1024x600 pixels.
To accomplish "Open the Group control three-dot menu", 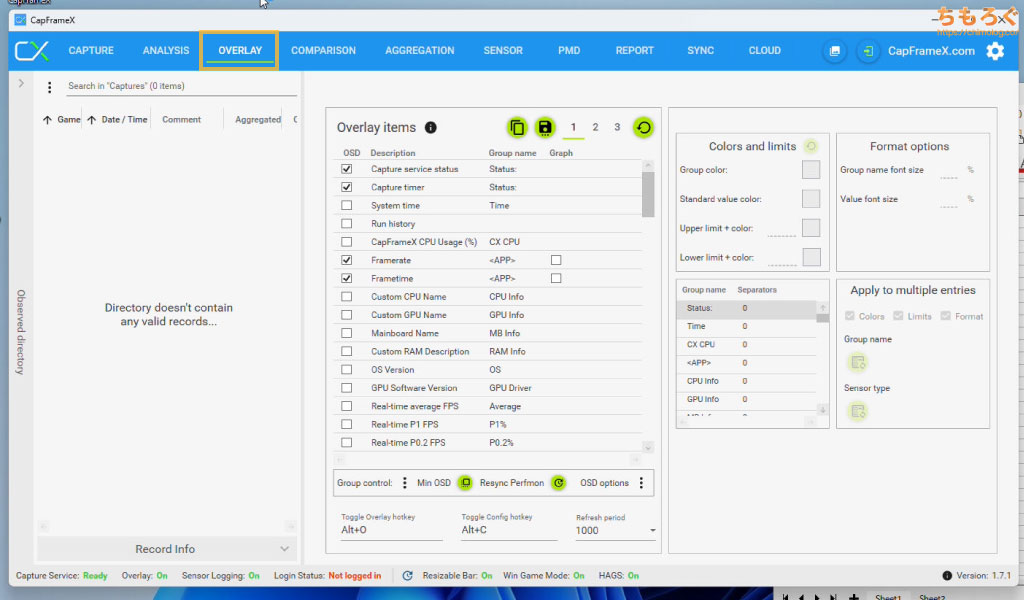I will click(404, 483).
